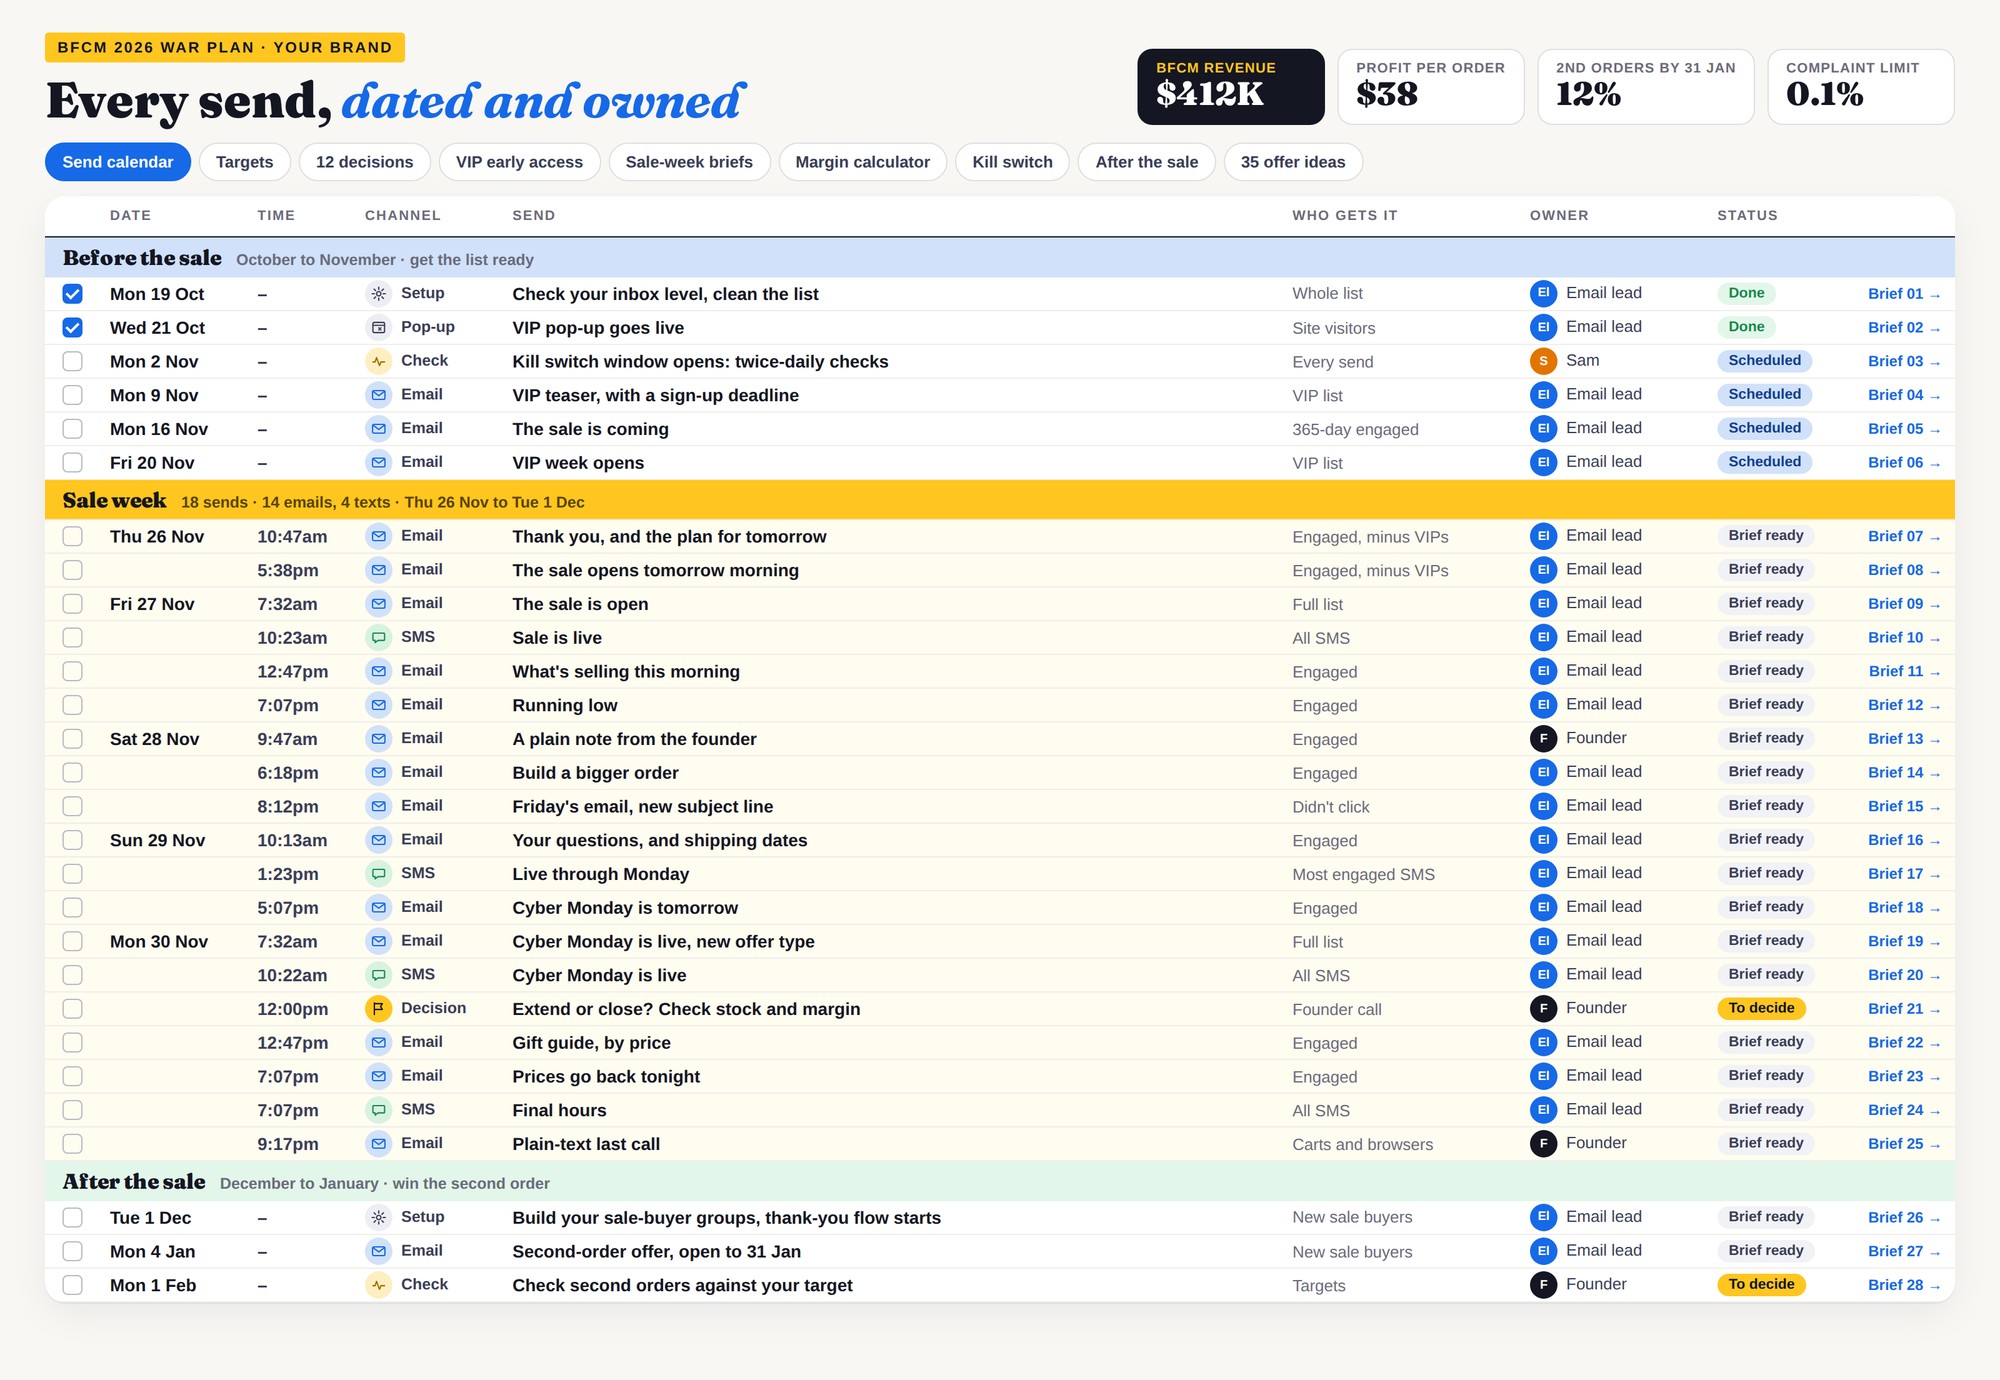Click the Check pulse icon for Mon 2 Nov
Image resolution: width=2000 pixels, height=1380 pixels.
[378, 361]
